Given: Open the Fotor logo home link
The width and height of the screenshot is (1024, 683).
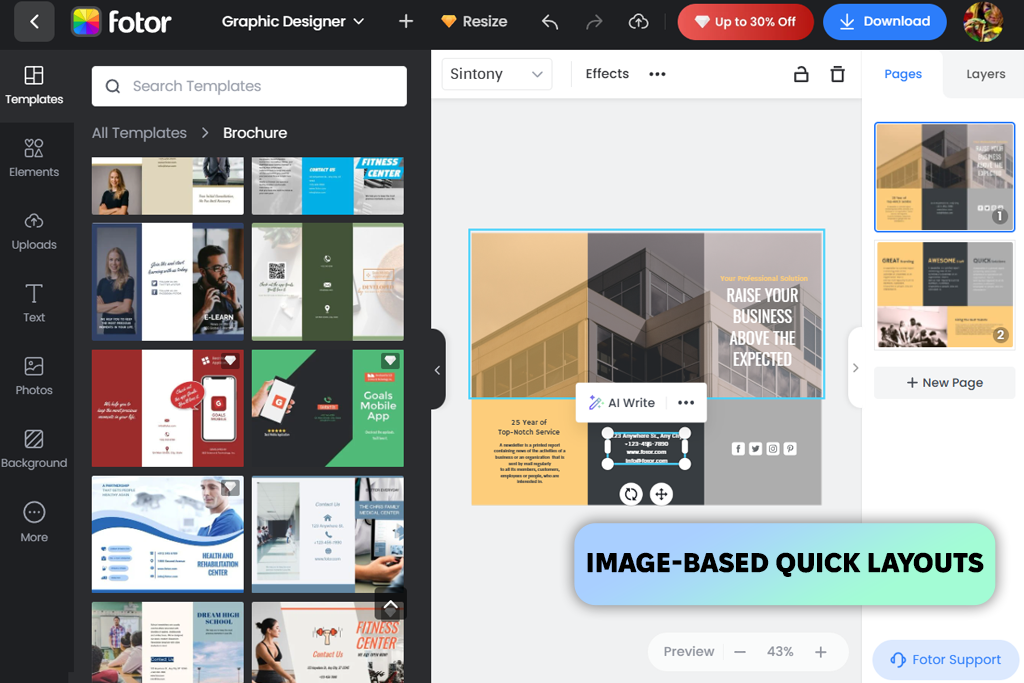Looking at the screenshot, I should [x=121, y=22].
